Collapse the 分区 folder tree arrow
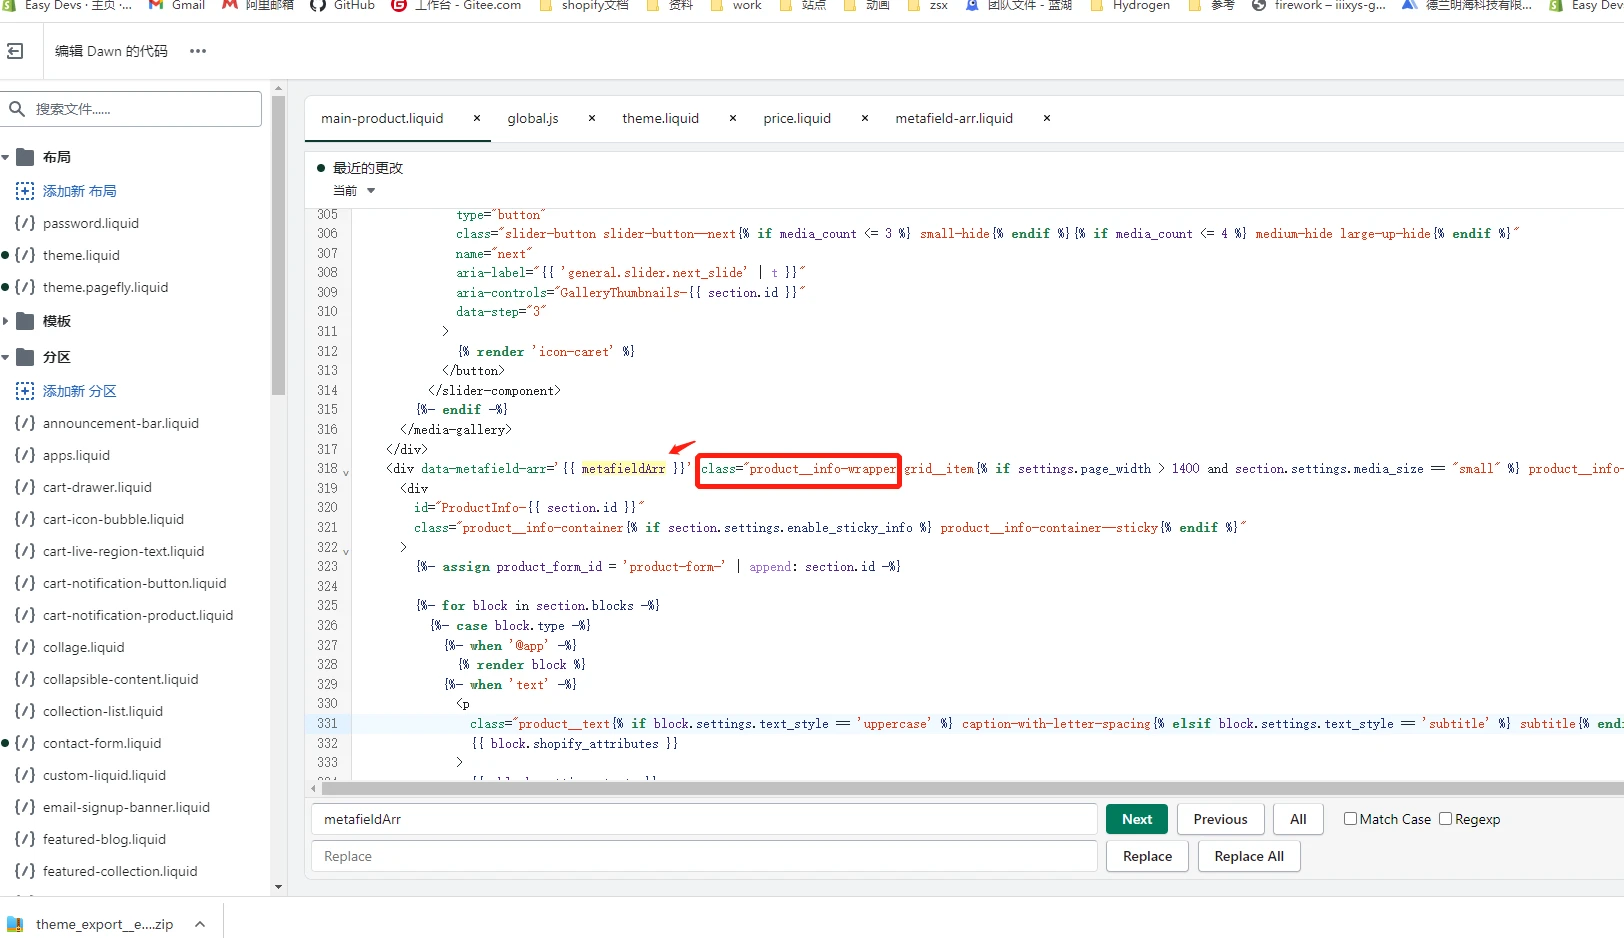The height and width of the screenshot is (938, 1624). pyautogui.click(x=6, y=357)
